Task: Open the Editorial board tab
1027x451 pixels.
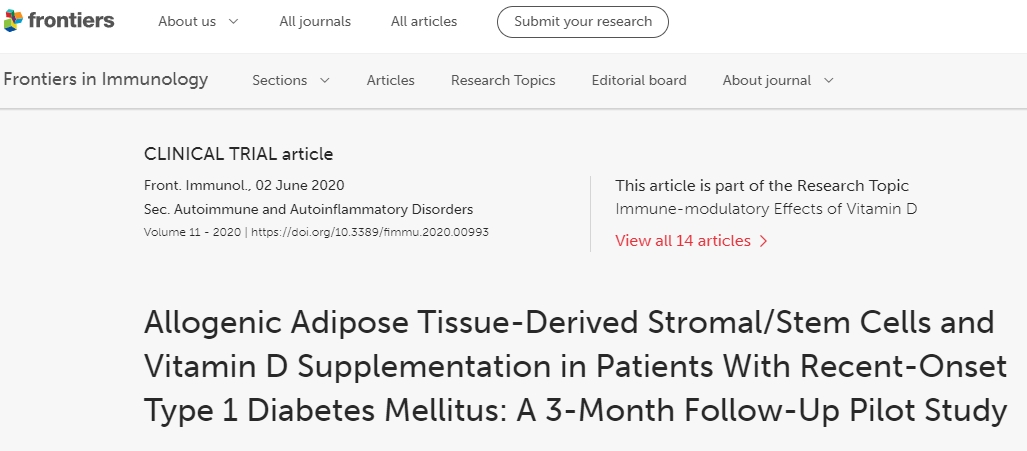Action: (x=639, y=81)
